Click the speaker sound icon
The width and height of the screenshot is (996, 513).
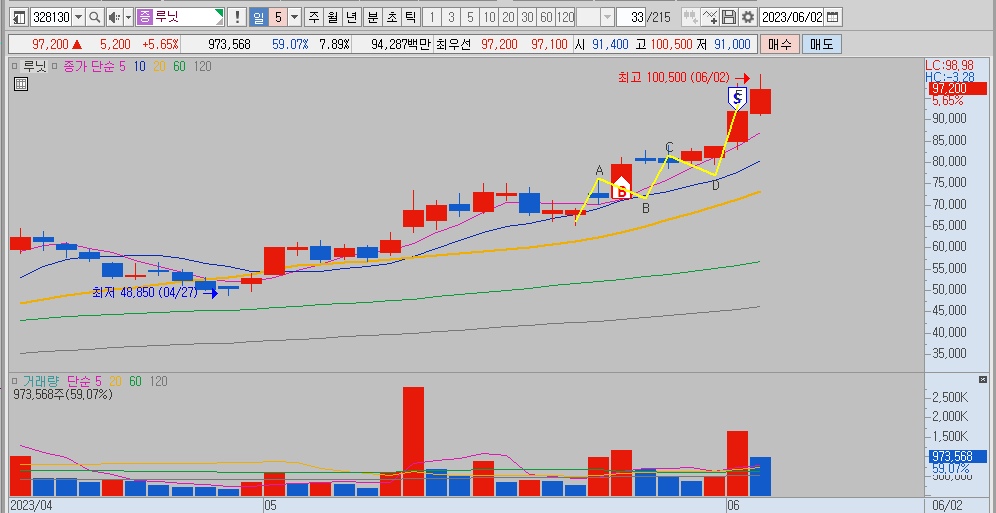[x=113, y=17]
